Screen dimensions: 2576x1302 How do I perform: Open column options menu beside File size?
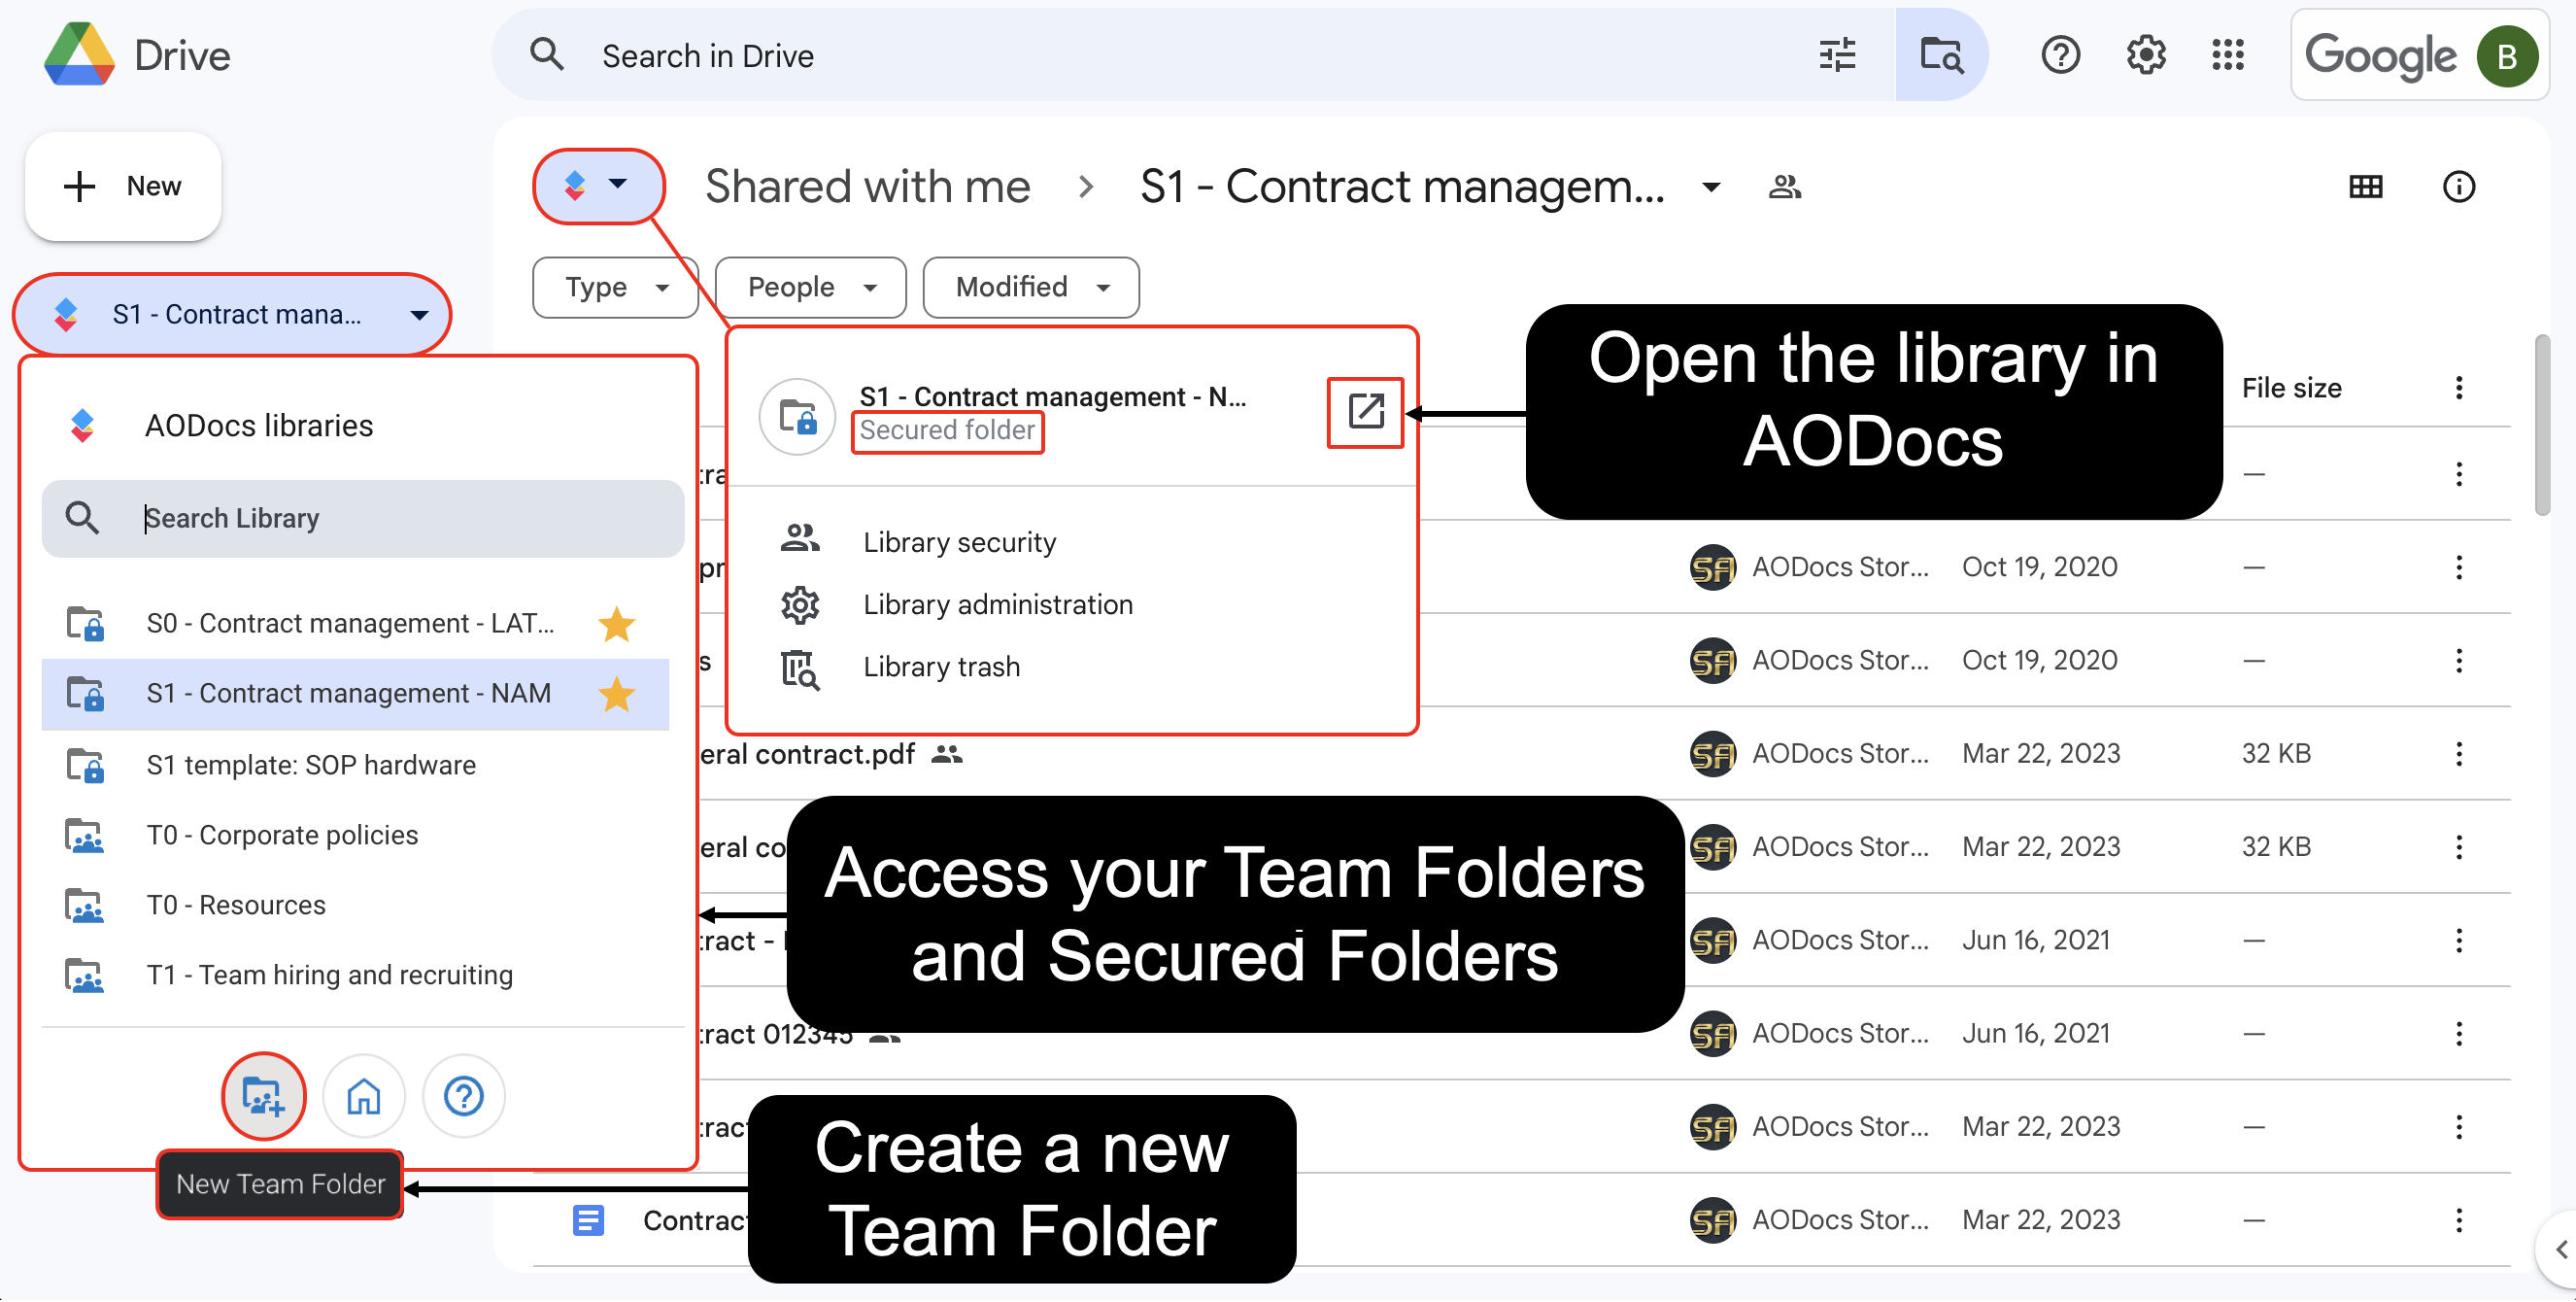click(x=2458, y=388)
